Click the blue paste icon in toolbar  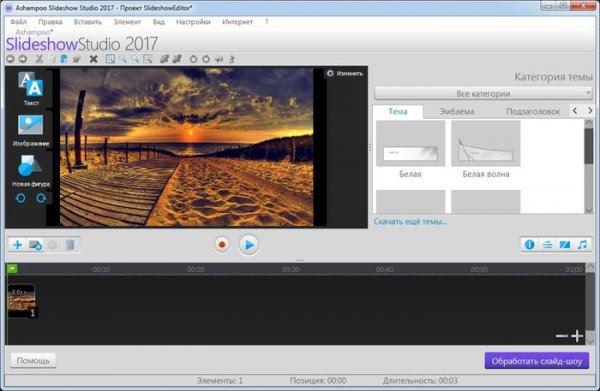(x=64, y=59)
